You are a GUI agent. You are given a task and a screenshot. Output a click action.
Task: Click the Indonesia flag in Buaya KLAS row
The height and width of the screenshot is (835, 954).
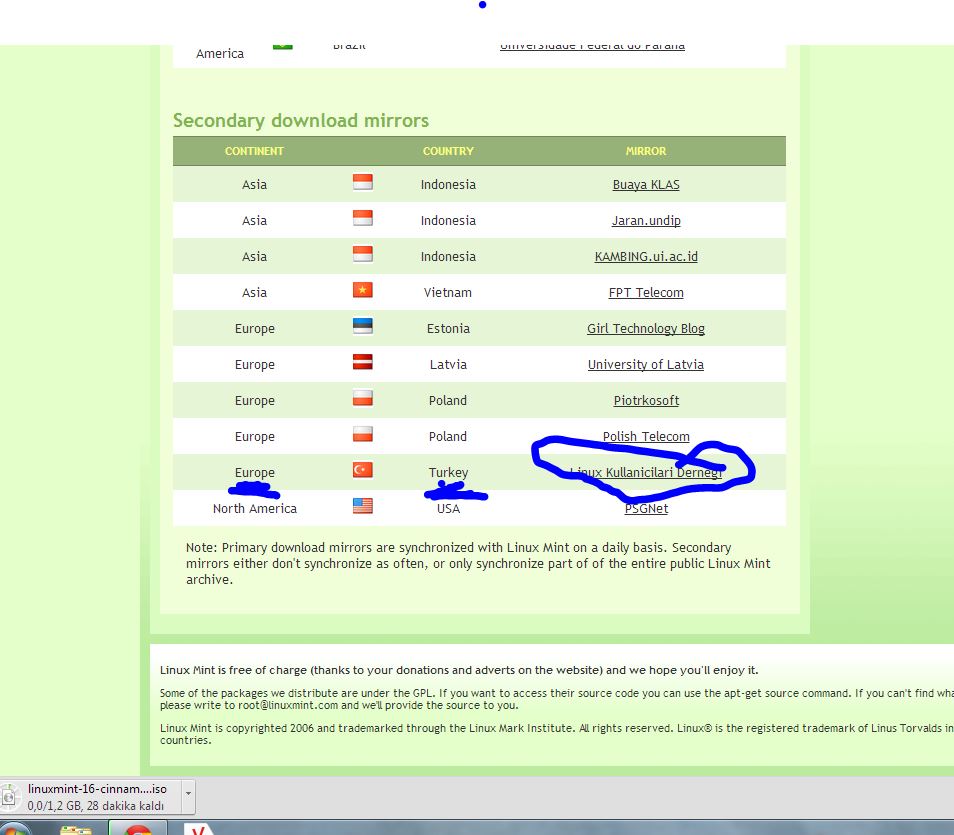pyautogui.click(x=363, y=182)
